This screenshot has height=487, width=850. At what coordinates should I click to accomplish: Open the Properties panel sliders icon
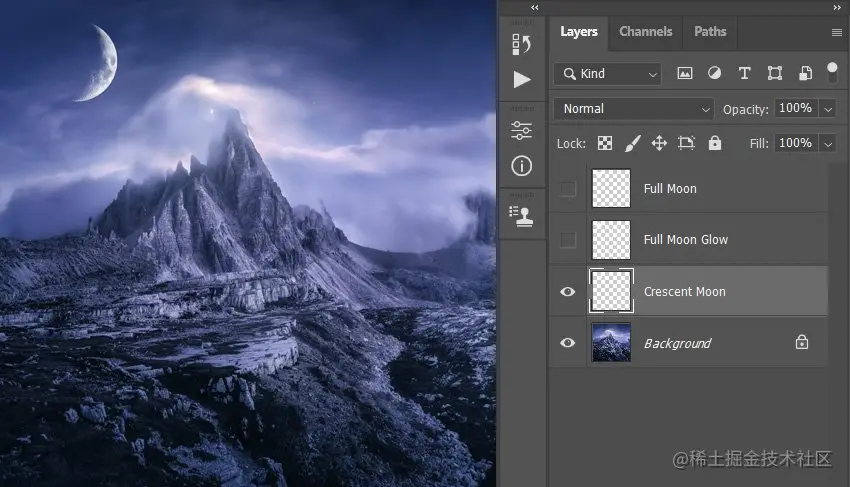(x=521, y=131)
